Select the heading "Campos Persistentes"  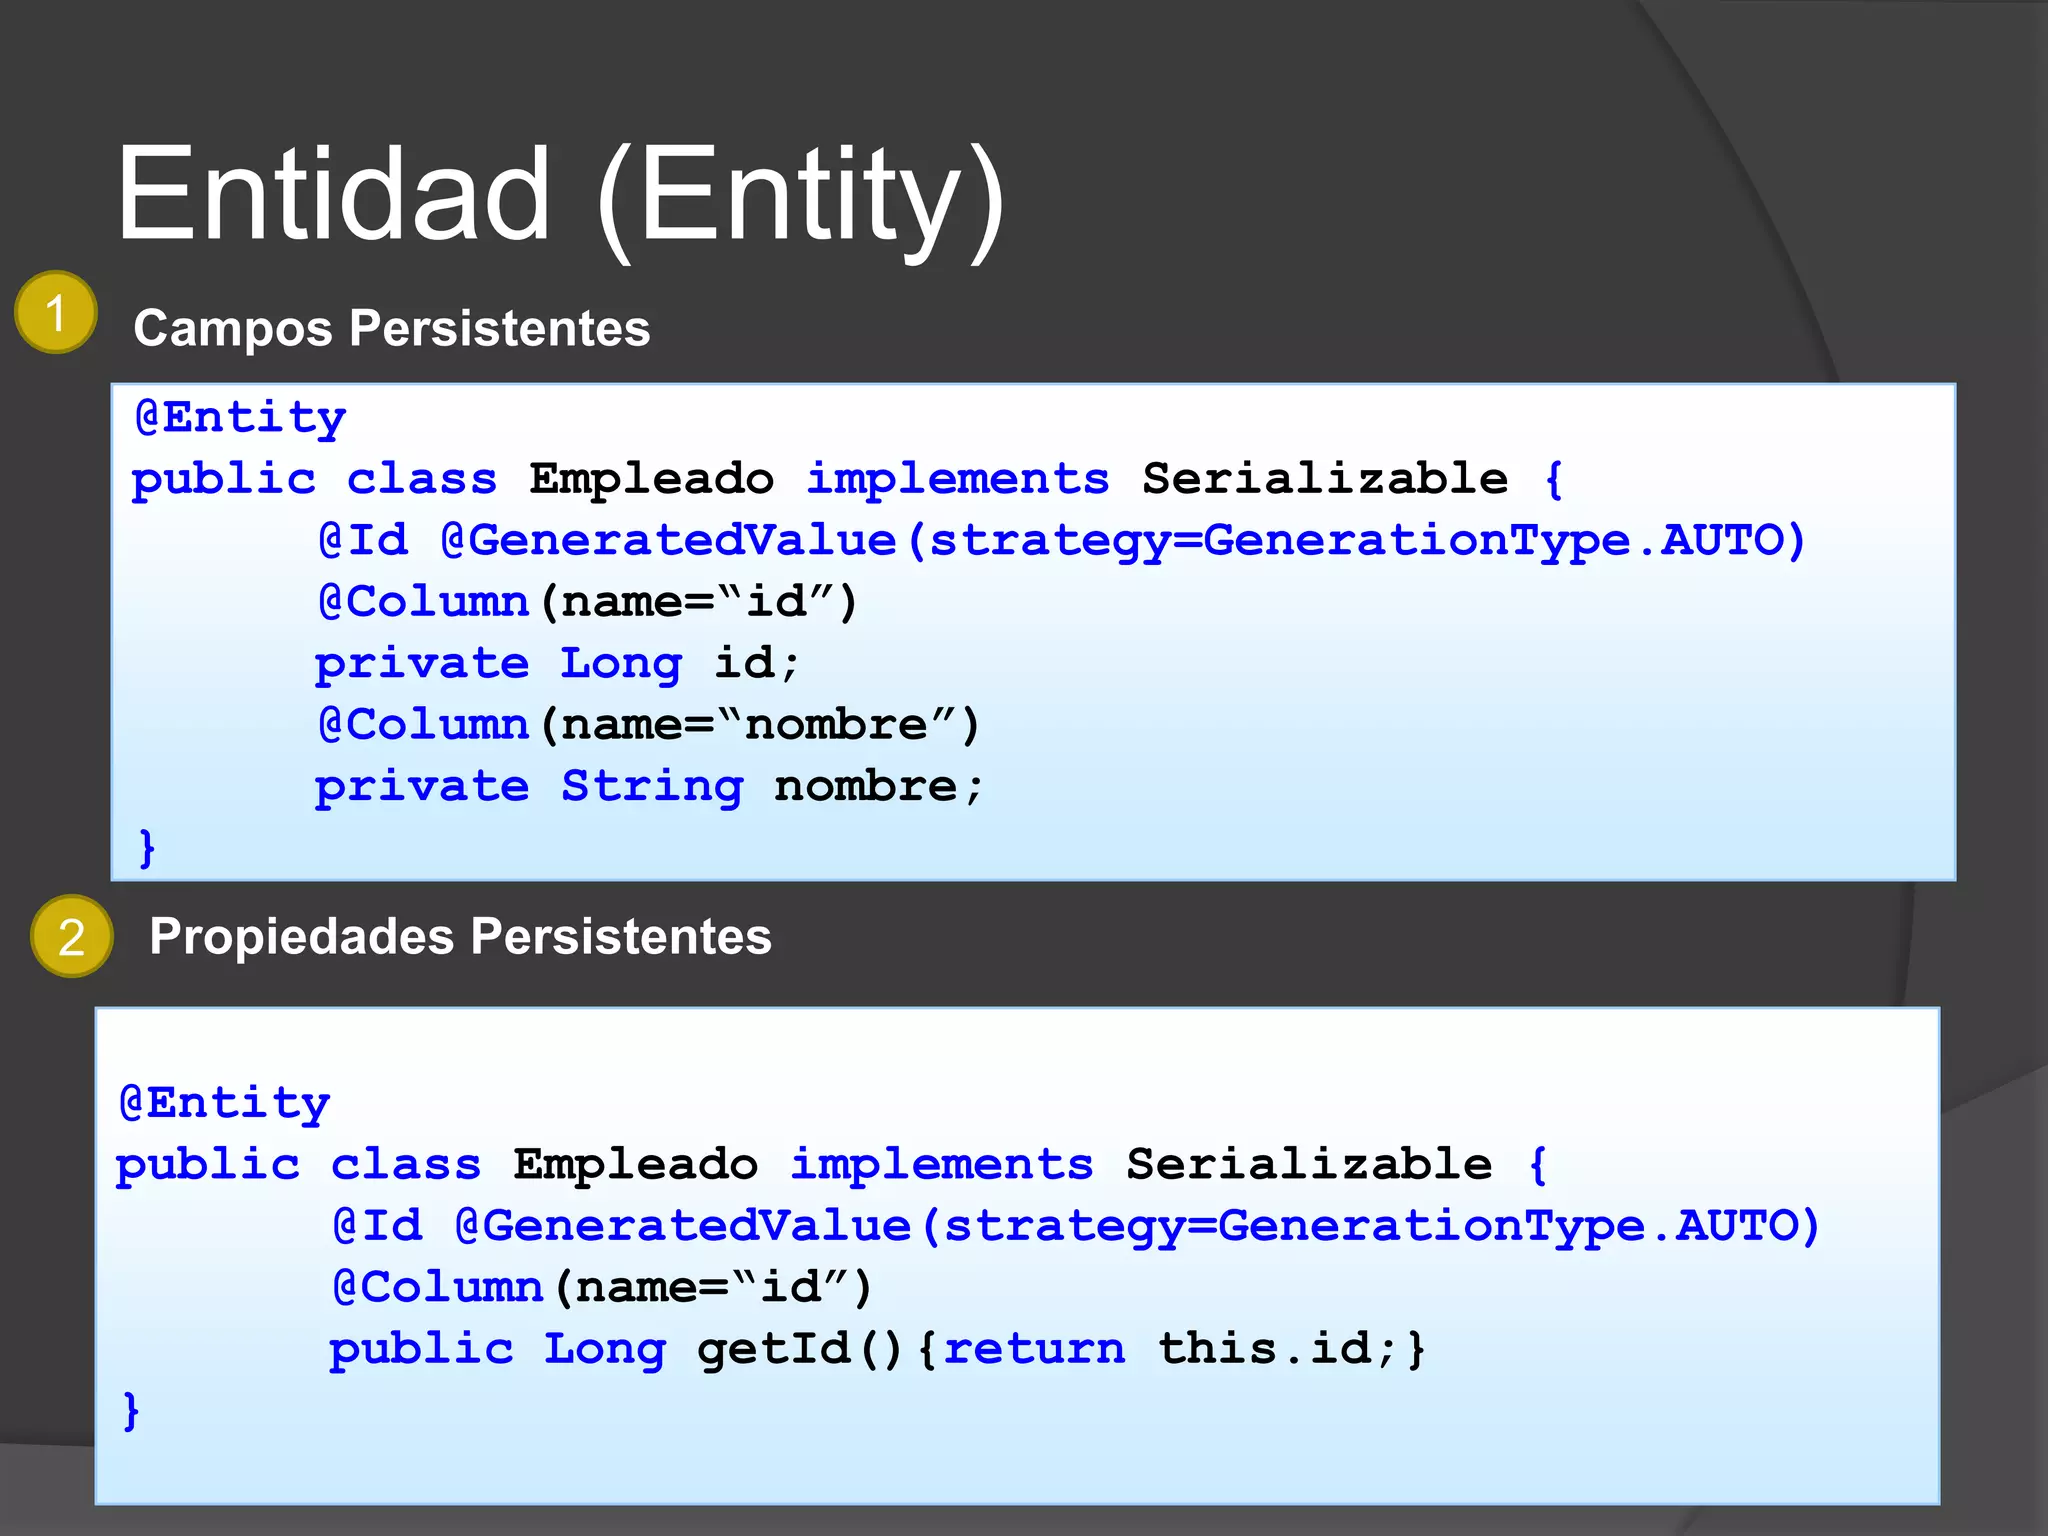392,328
